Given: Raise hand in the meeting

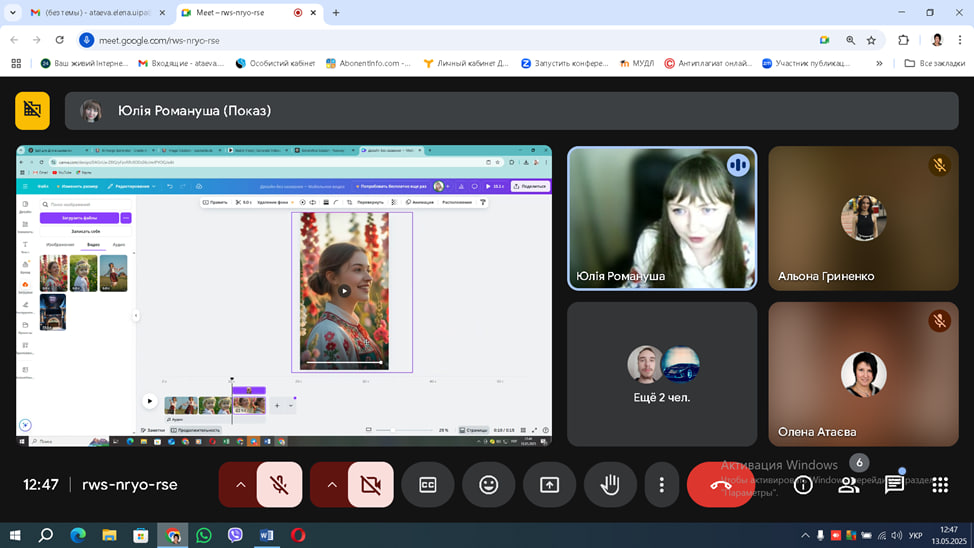Looking at the screenshot, I should point(610,485).
